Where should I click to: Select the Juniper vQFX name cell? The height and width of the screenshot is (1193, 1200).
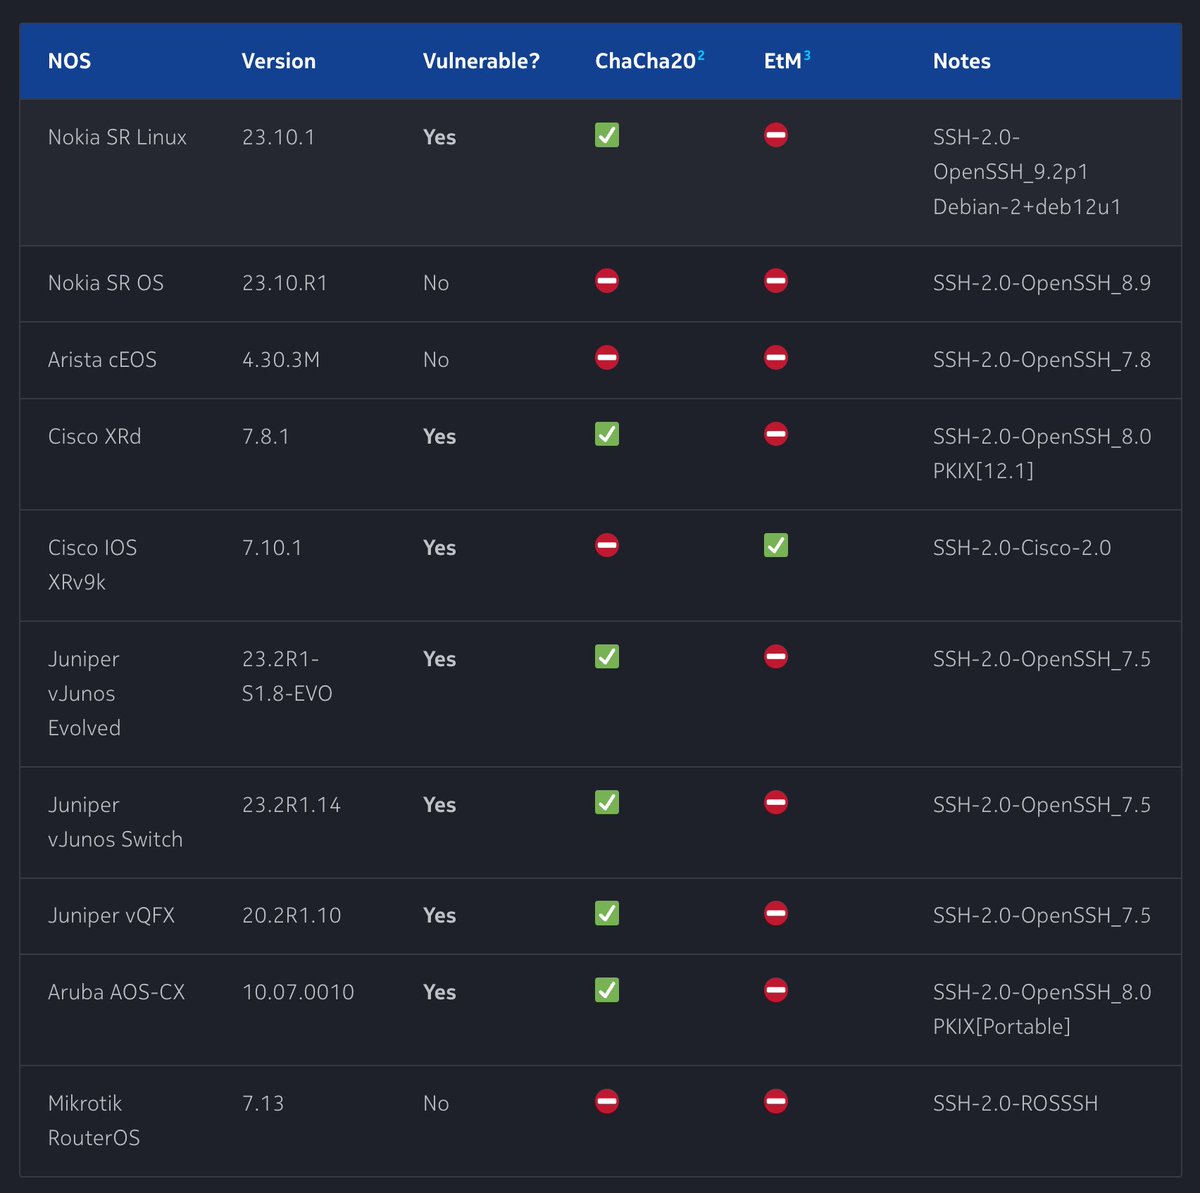pyautogui.click(x=111, y=915)
